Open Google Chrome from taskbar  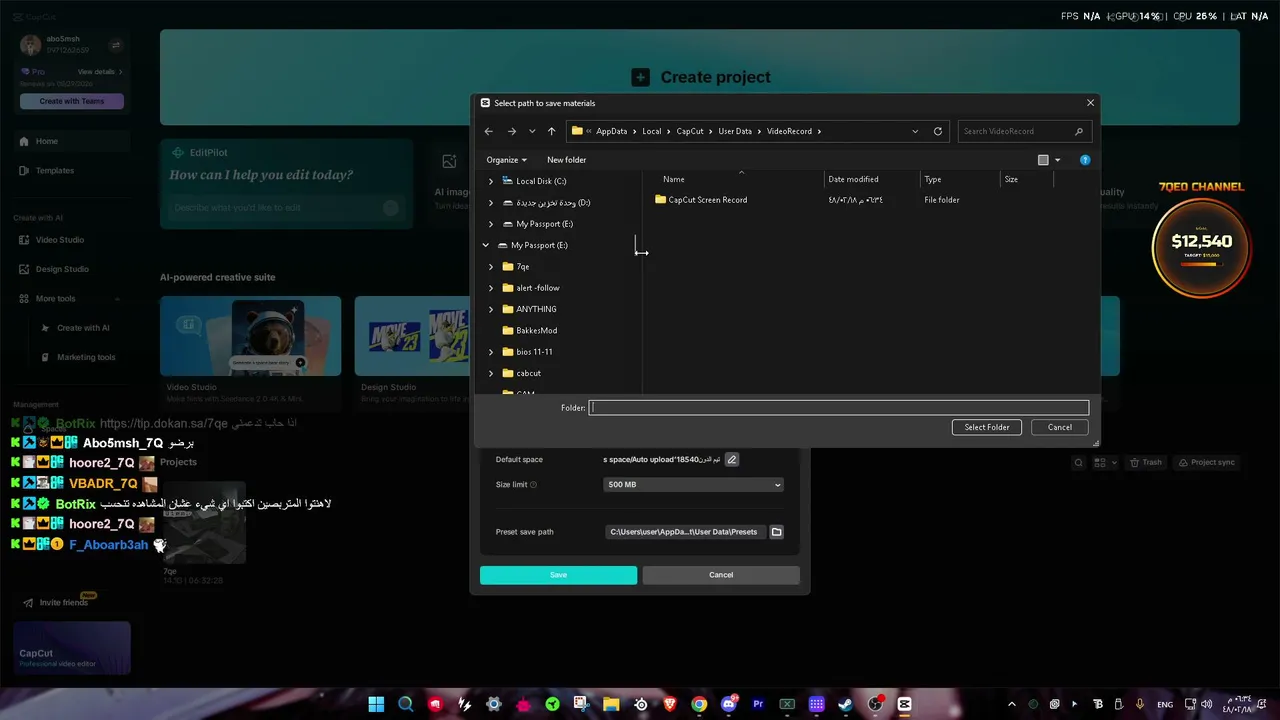699,704
